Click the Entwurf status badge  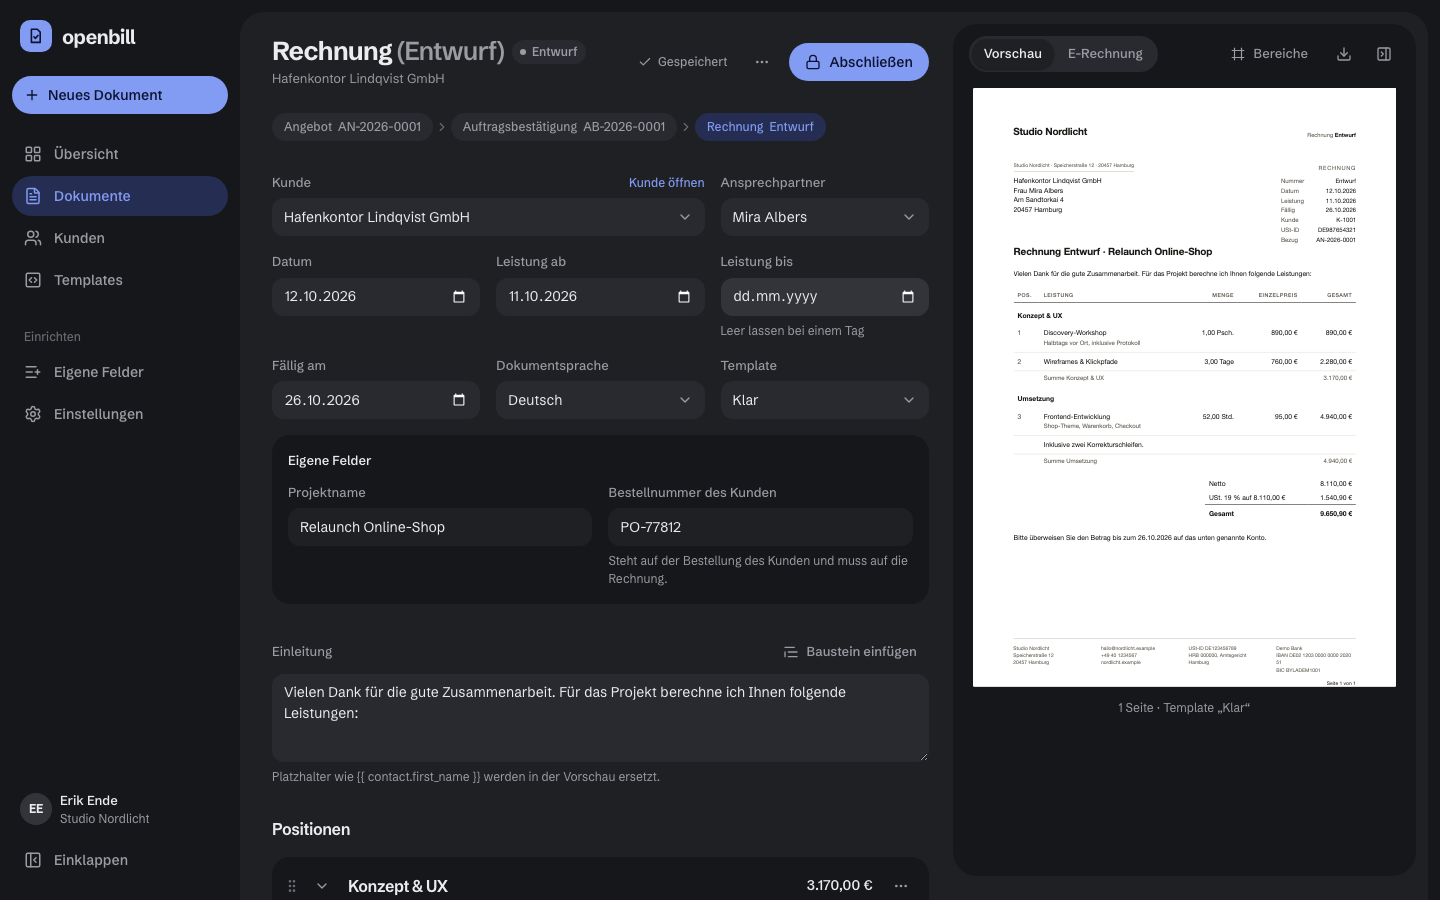(549, 52)
